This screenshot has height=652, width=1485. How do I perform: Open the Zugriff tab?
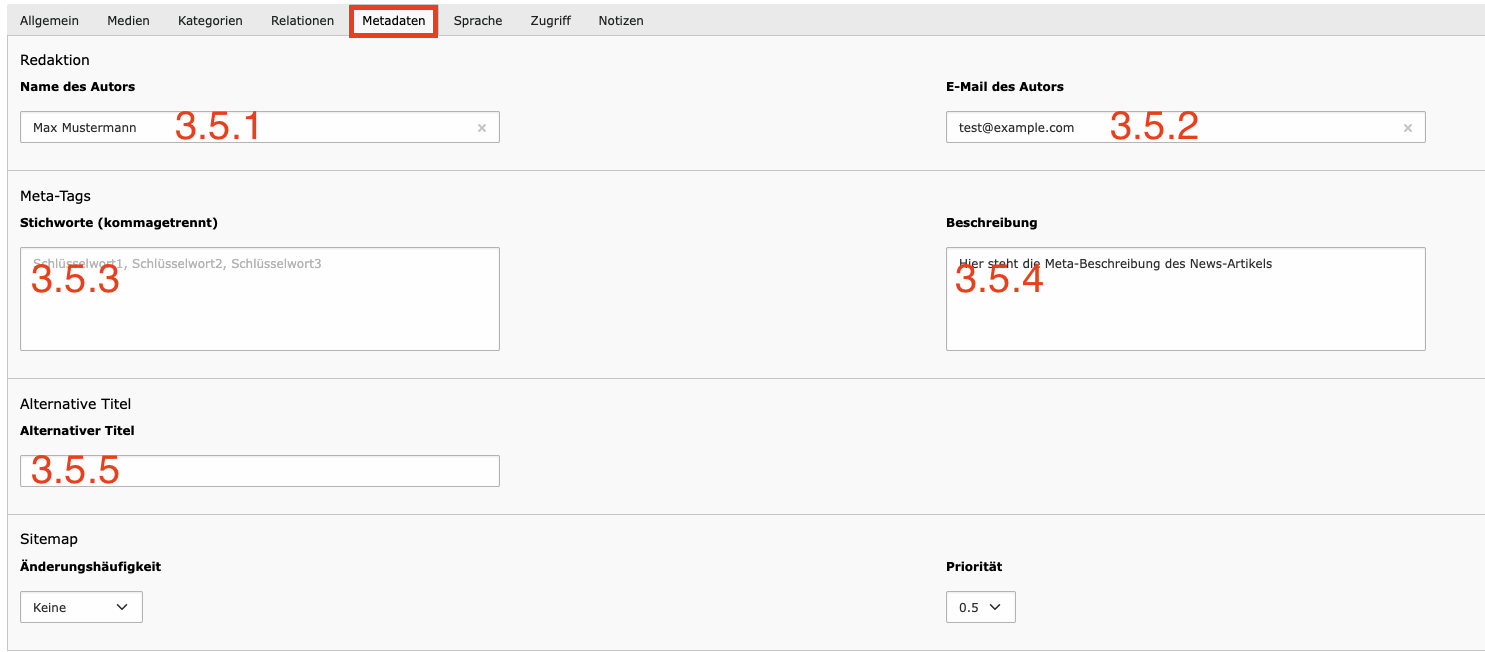click(550, 21)
